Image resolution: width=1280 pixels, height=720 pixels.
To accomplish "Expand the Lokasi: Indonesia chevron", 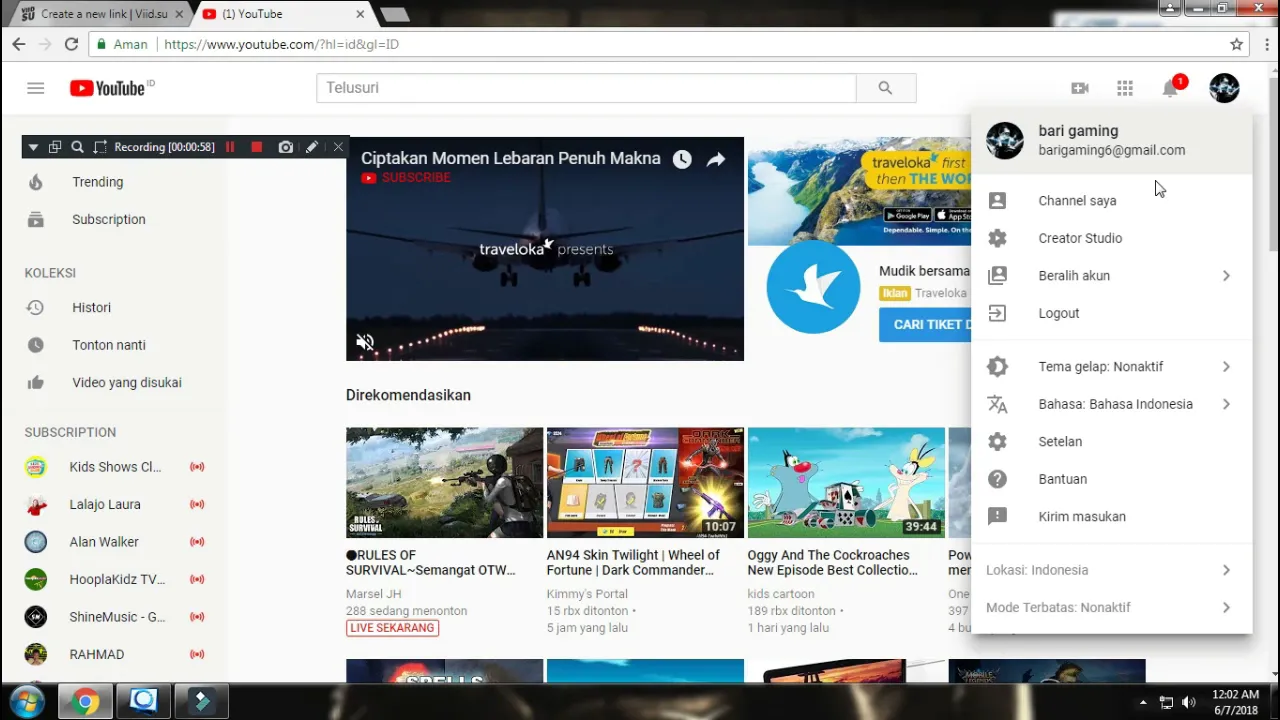I will click(1226, 570).
